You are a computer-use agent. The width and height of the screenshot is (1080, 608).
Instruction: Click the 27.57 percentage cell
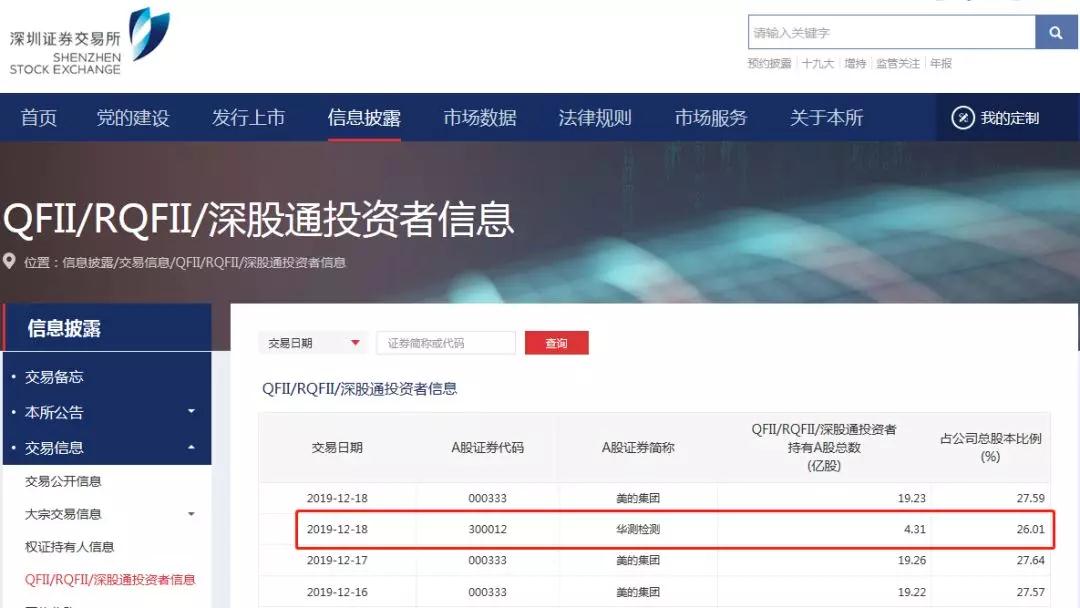click(x=1030, y=592)
